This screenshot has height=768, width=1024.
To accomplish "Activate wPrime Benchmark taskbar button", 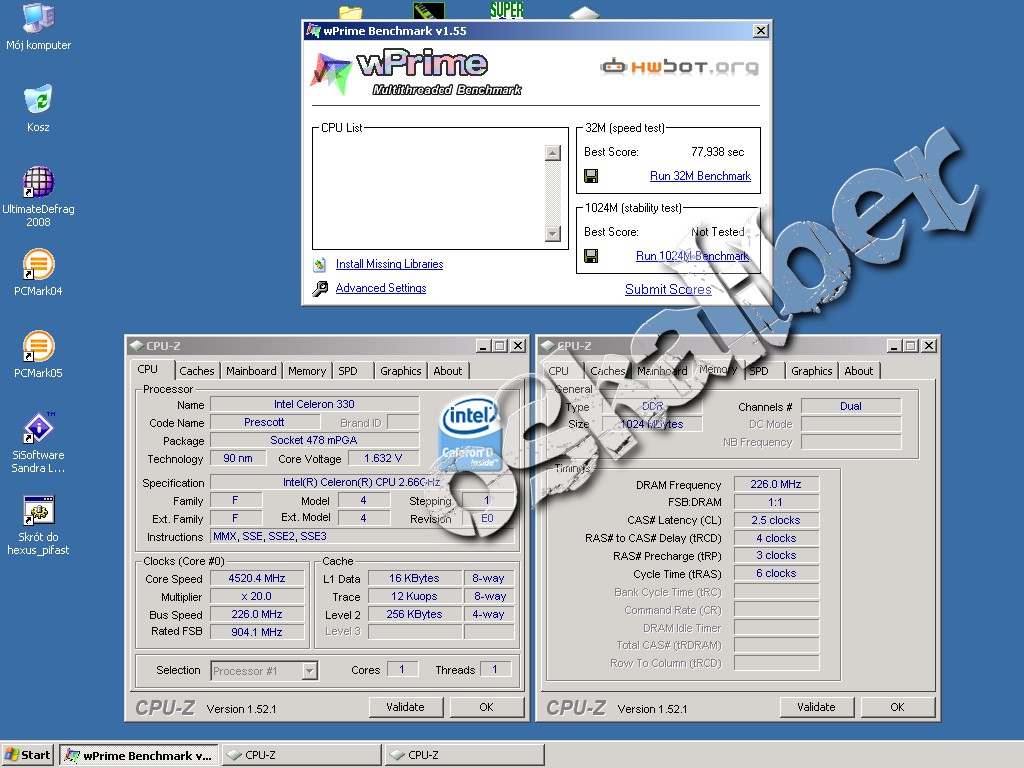I will coord(139,756).
